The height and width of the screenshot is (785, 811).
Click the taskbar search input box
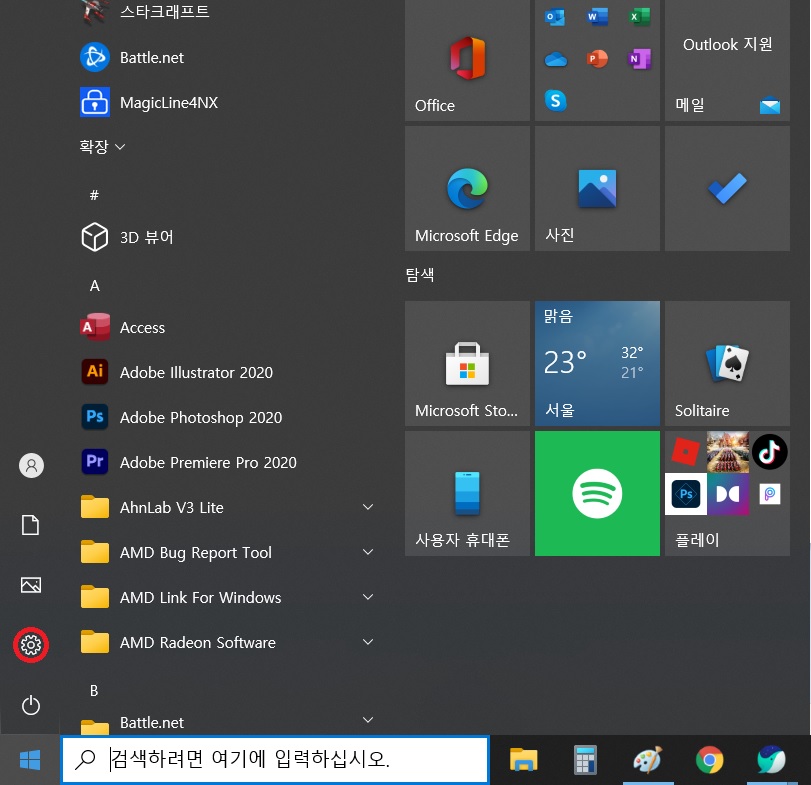275,759
